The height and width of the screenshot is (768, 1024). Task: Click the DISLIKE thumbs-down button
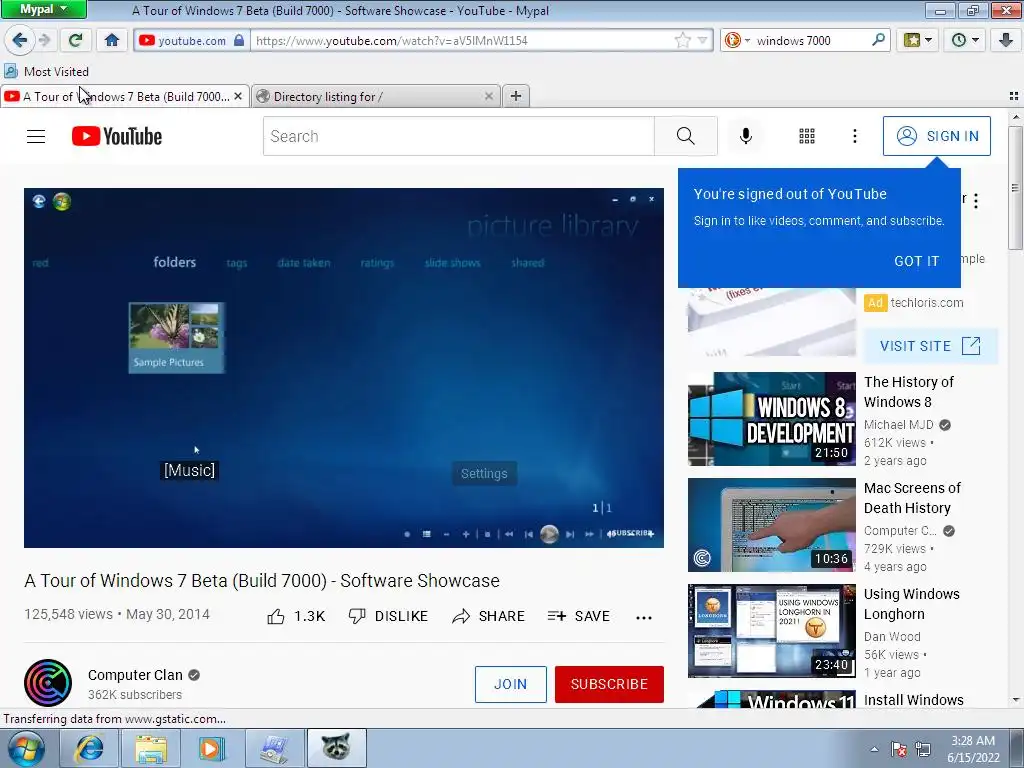388,616
